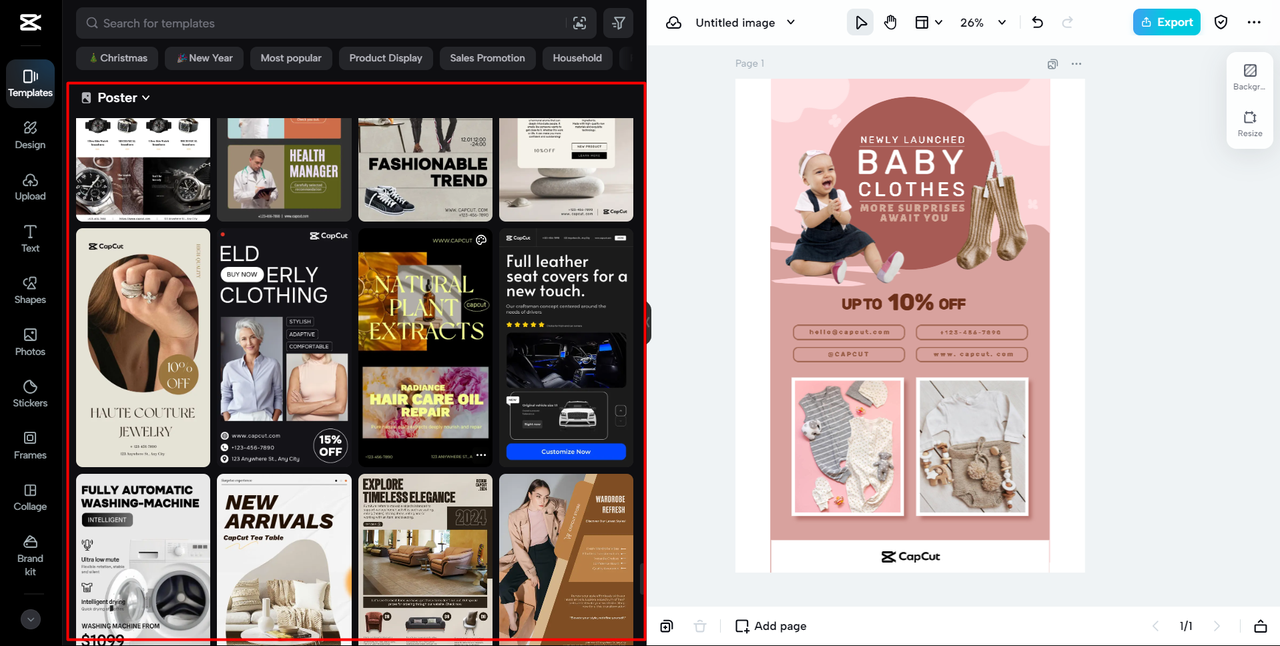Open the Brand kit panel
The image size is (1280, 646).
point(30,556)
